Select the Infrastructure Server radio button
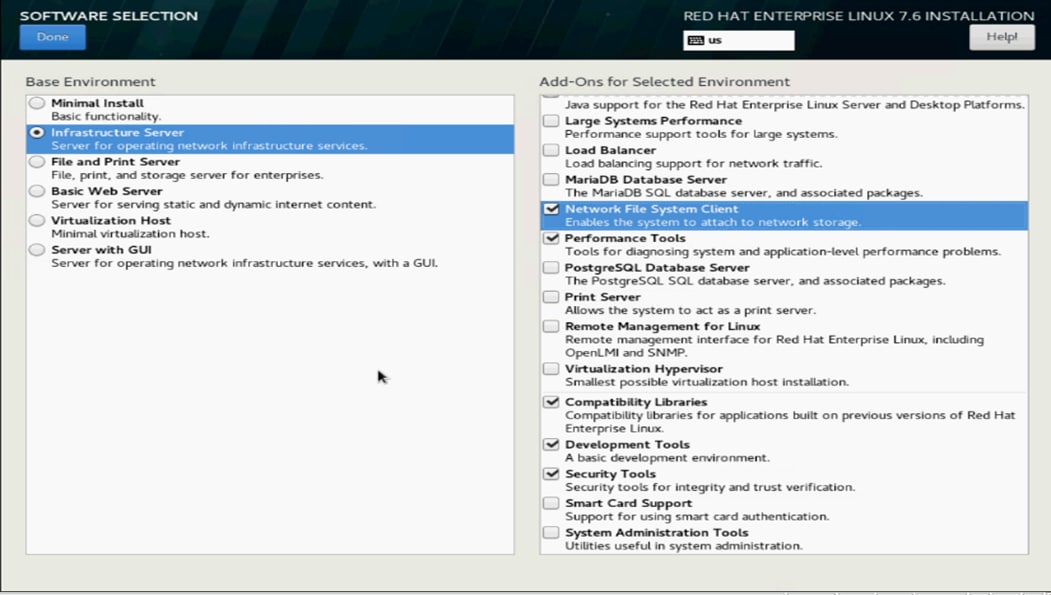This screenshot has height=595, width=1051. (37, 132)
